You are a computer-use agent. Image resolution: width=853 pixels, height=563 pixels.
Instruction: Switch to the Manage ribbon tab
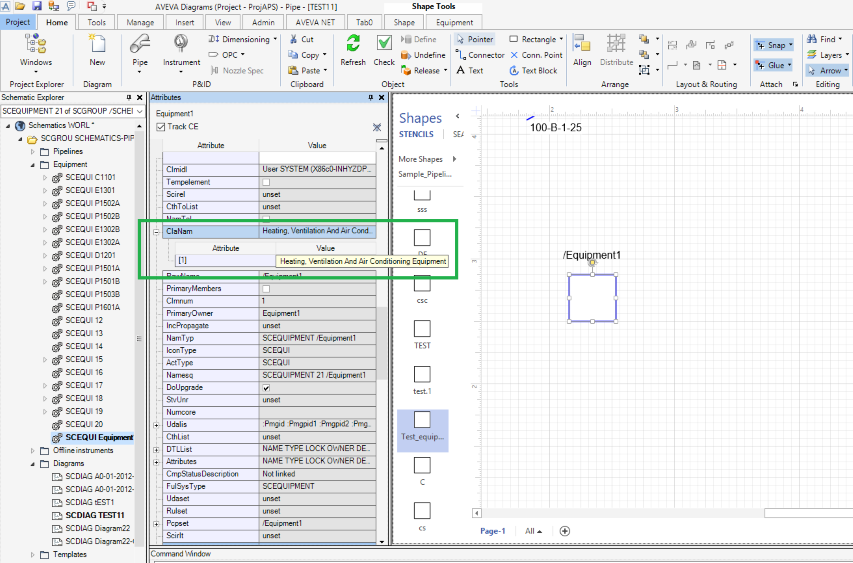pyautogui.click(x=140, y=22)
